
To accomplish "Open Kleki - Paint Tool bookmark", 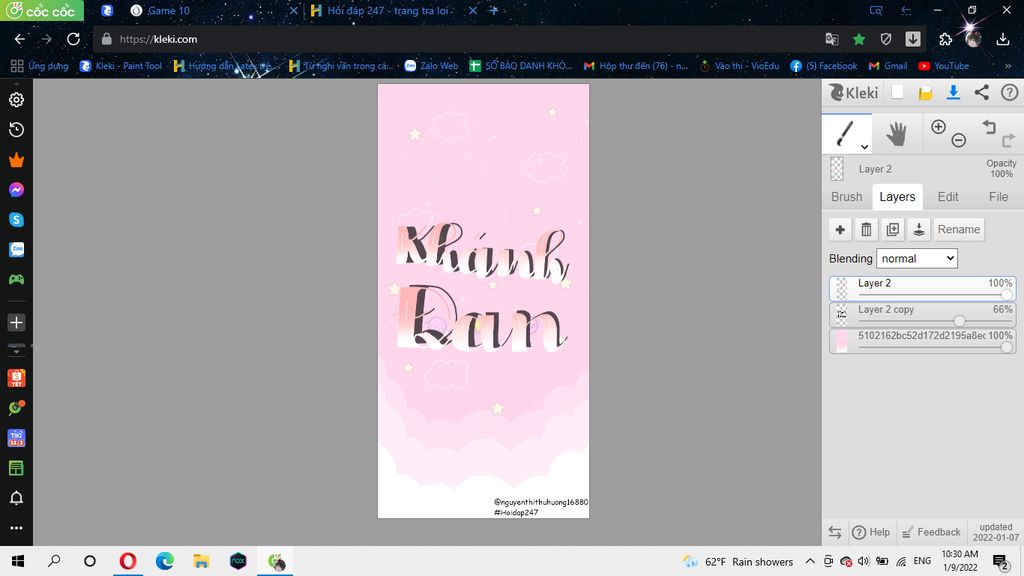I will pyautogui.click(x=121, y=66).
